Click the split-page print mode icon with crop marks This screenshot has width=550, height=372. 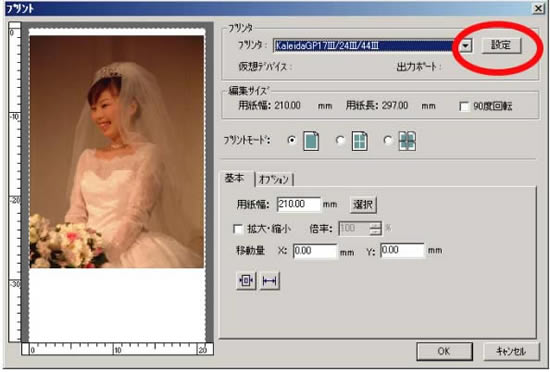pyautogui.click(x=407, y=141)
